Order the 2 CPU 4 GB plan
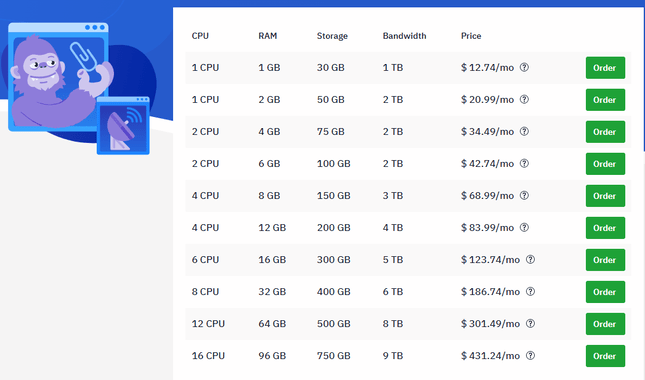 [605, 132]
